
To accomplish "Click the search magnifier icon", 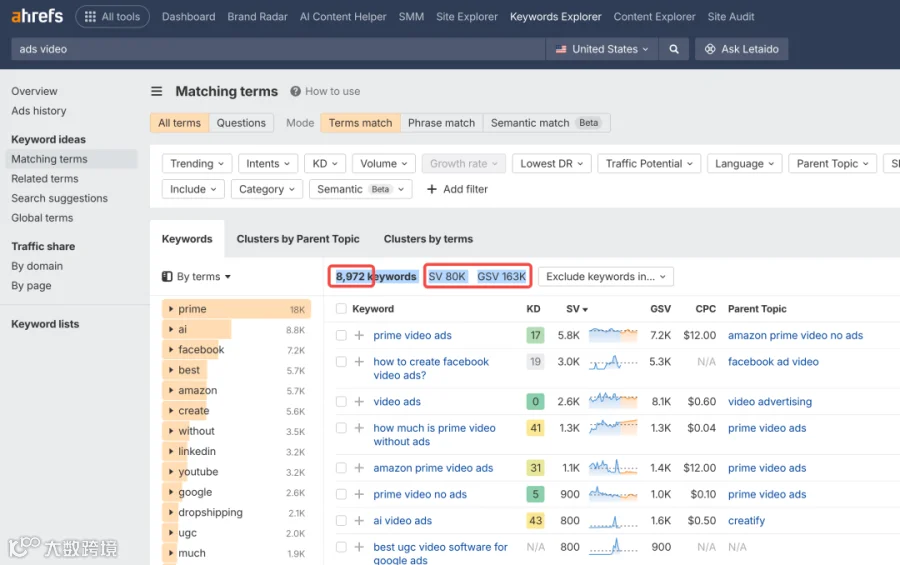I will tap(674, 49).
